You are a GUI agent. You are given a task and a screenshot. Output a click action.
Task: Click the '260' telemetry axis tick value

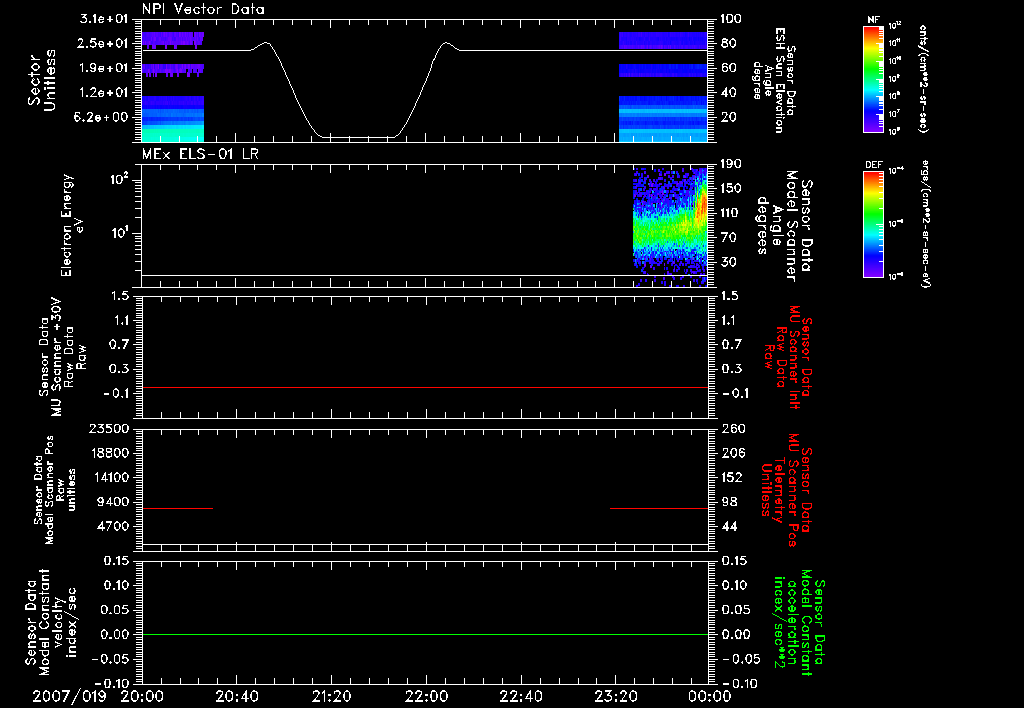(732, 428)
